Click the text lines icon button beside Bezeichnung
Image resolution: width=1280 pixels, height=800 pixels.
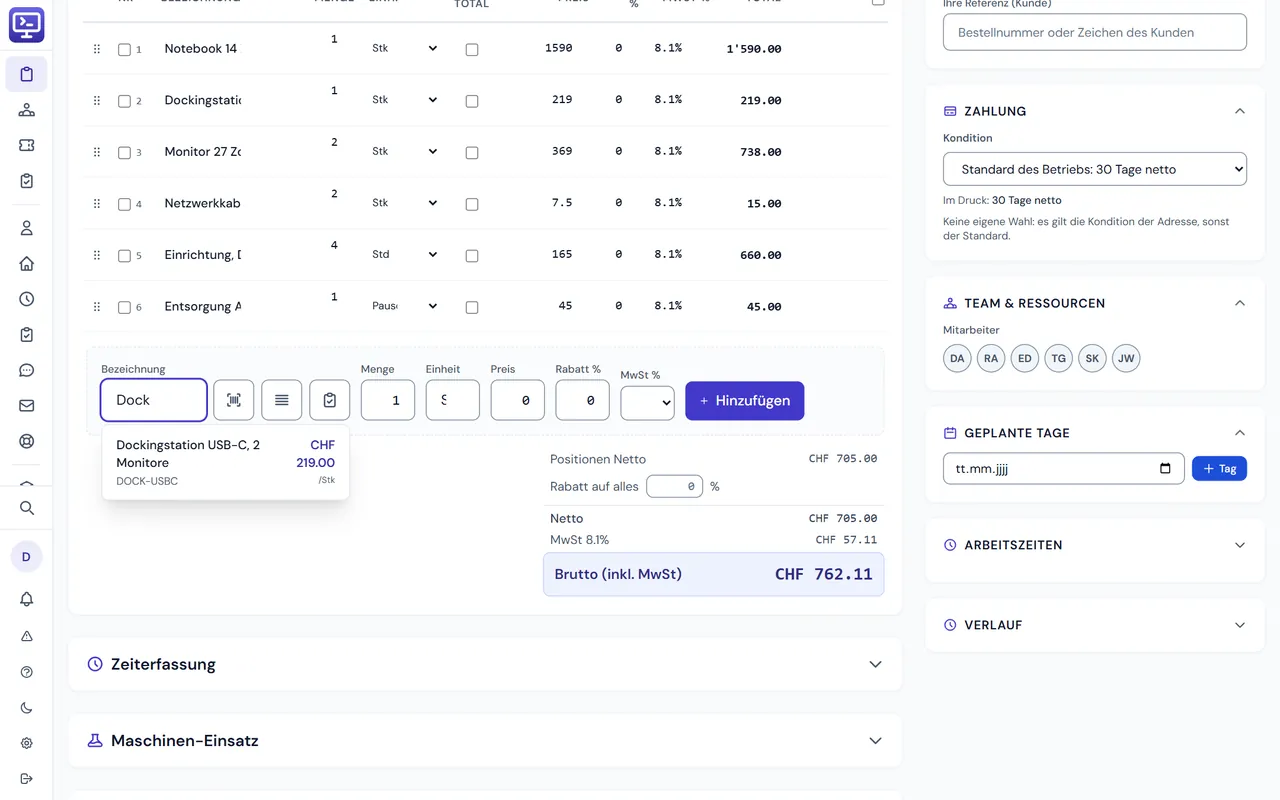coord(282,400)
